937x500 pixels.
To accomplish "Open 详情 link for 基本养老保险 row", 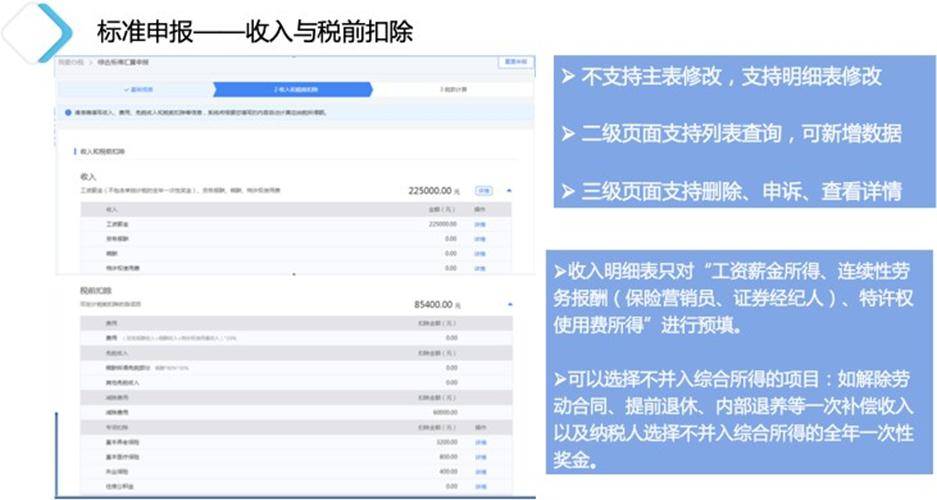I will [x=479, y=441].
